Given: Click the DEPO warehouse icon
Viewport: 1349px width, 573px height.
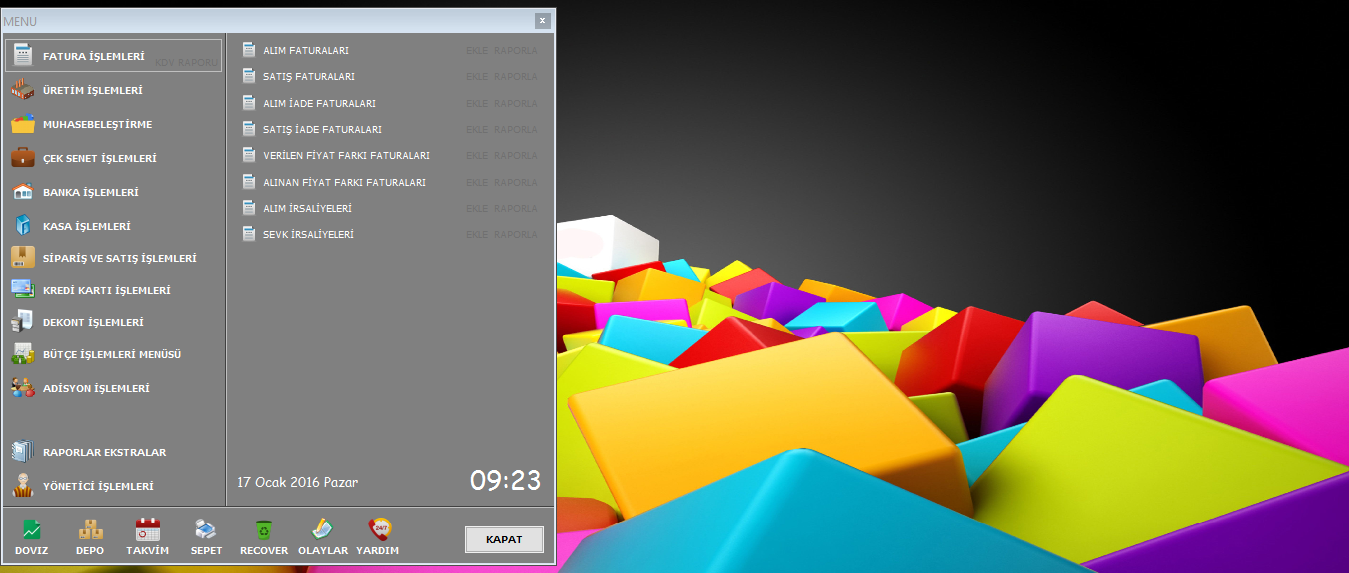Looking at the screenshot, I should point(90,530).
